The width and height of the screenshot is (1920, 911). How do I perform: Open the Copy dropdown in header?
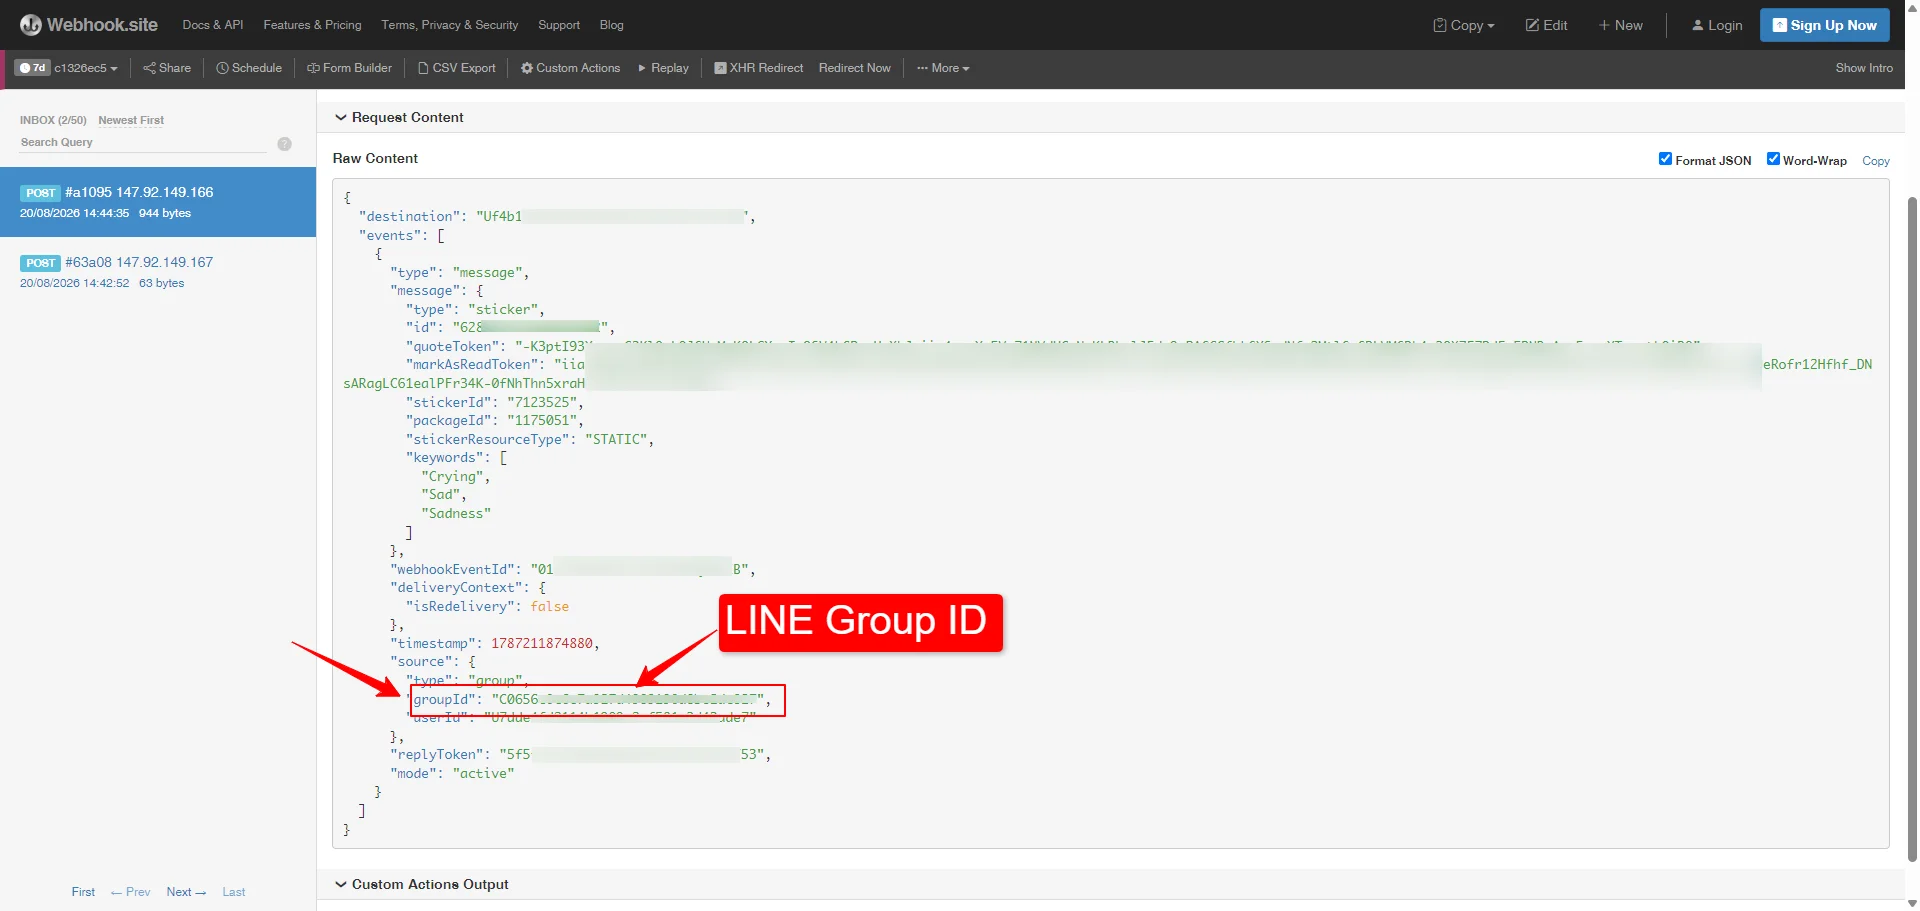click(x=1464, y=25)
